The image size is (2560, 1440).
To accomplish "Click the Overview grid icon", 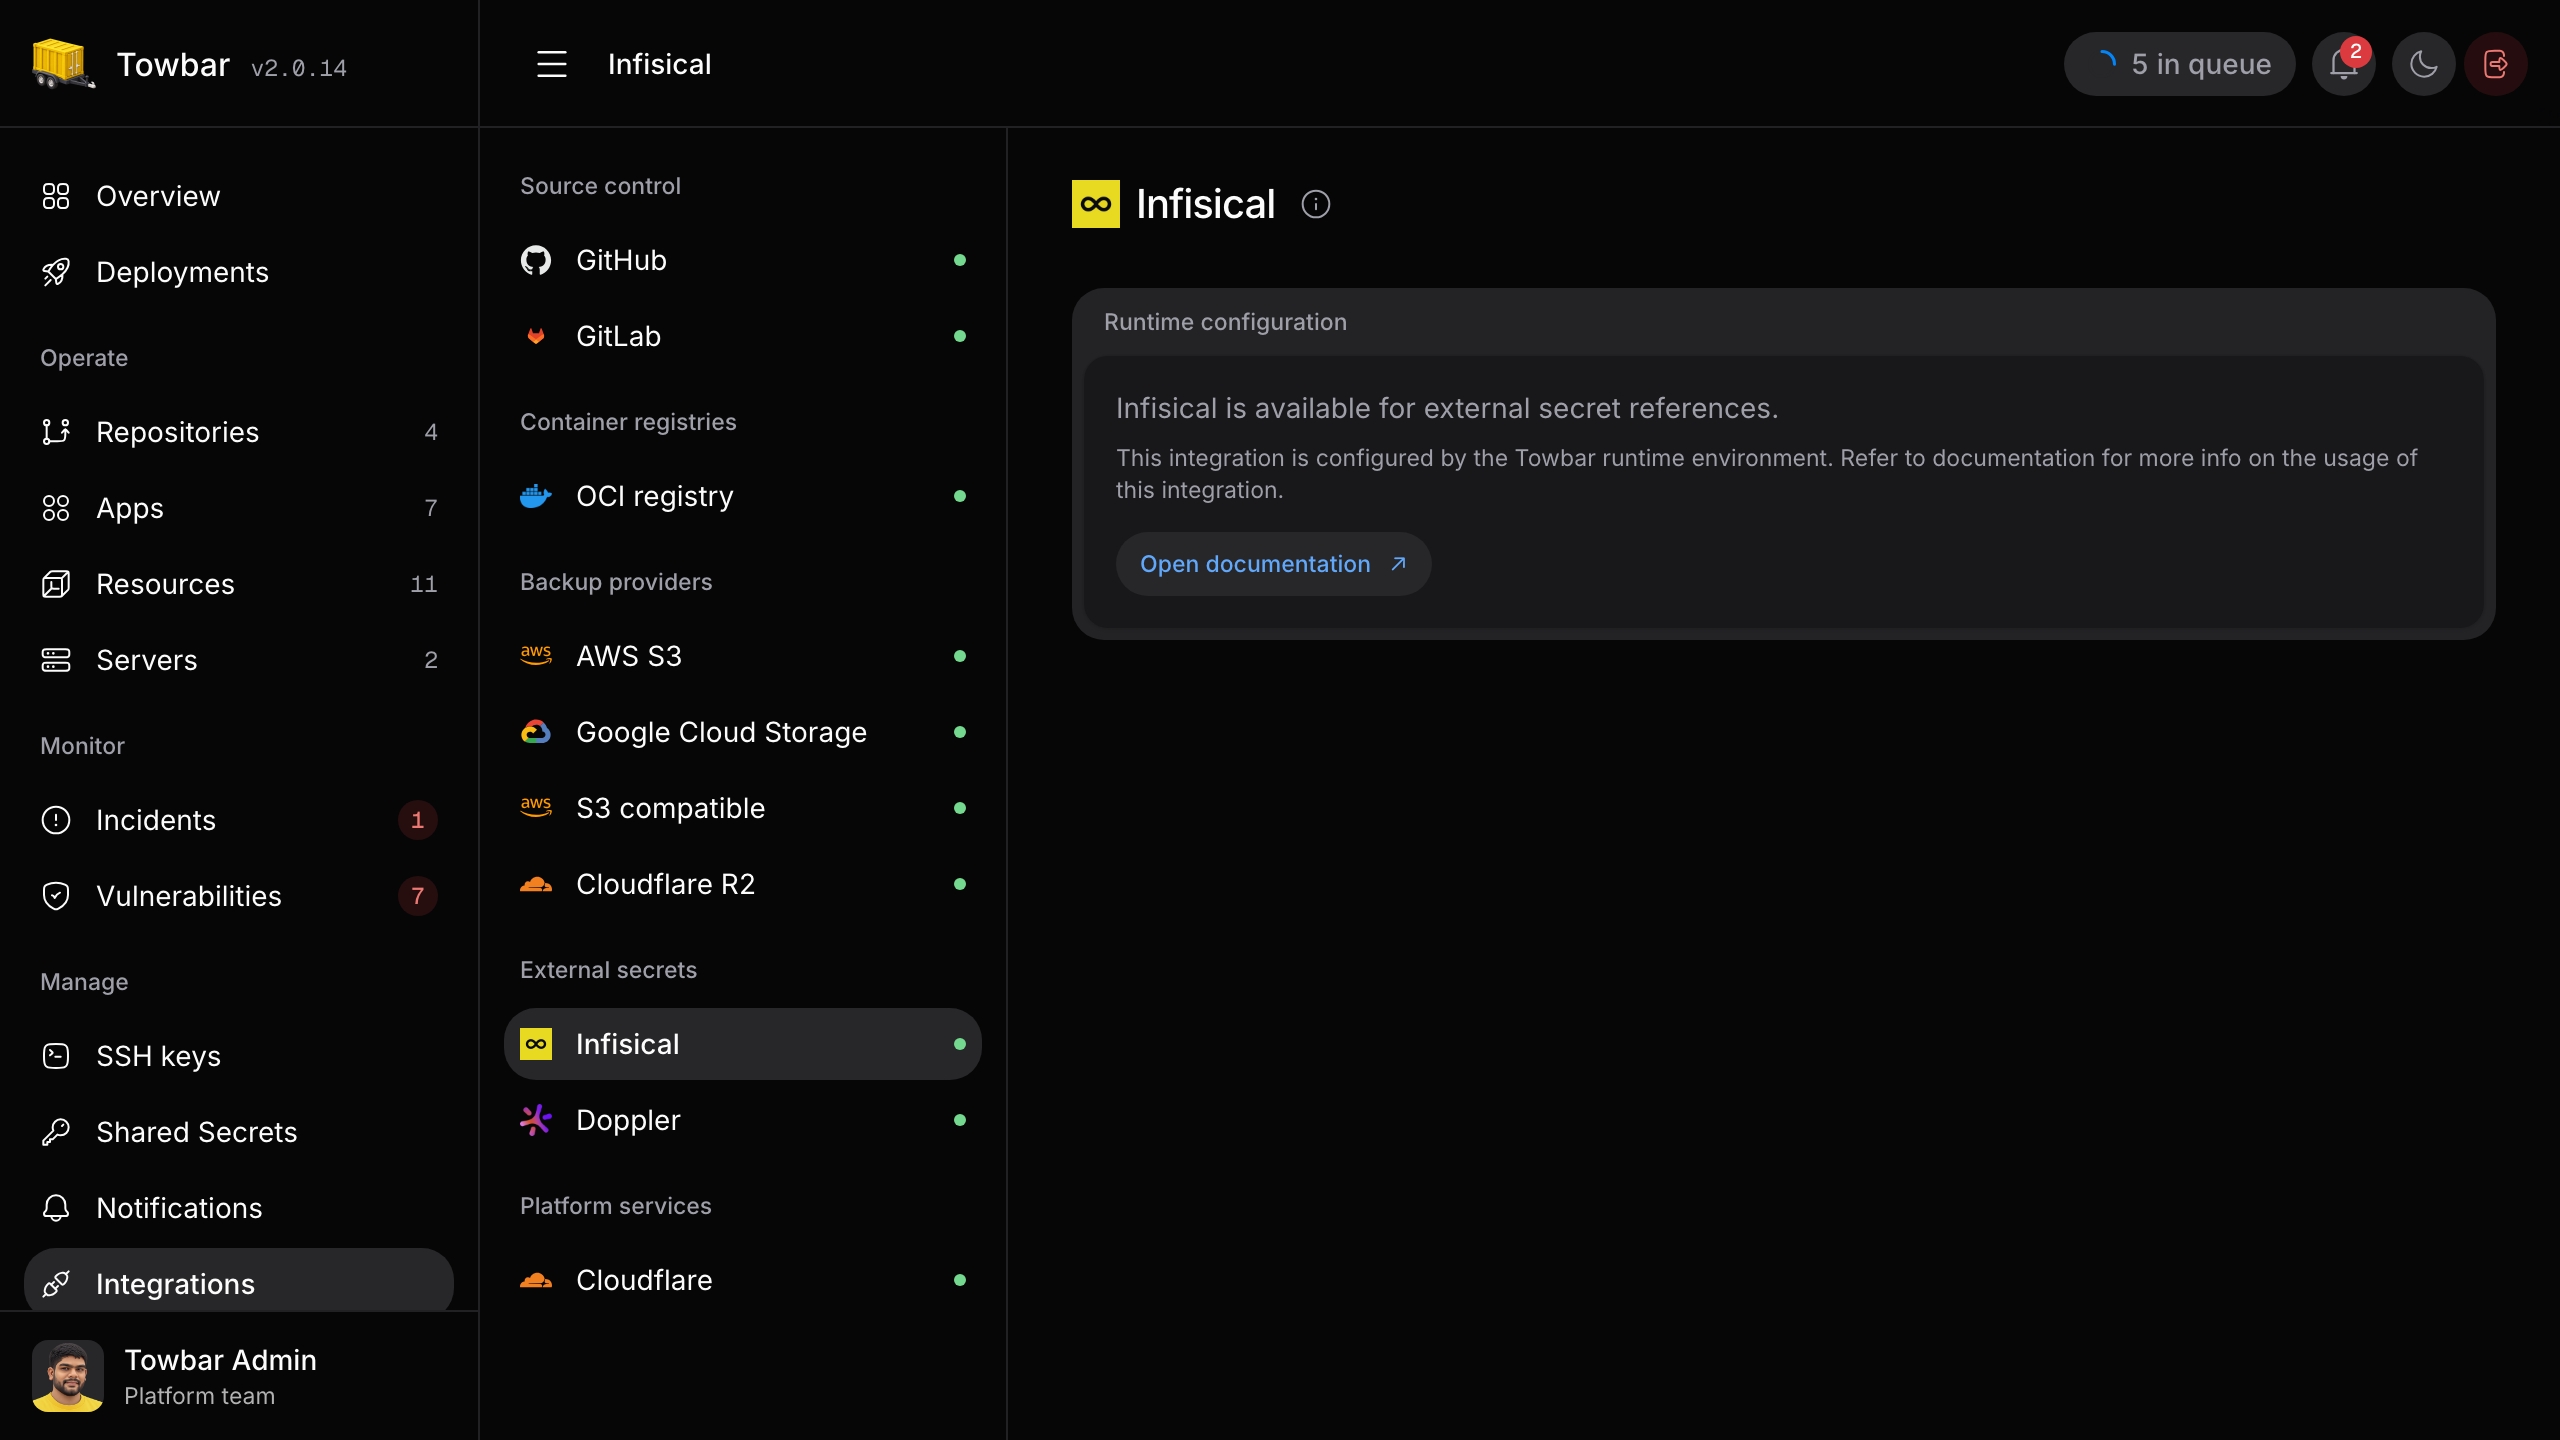I will [x=56, y=196].
